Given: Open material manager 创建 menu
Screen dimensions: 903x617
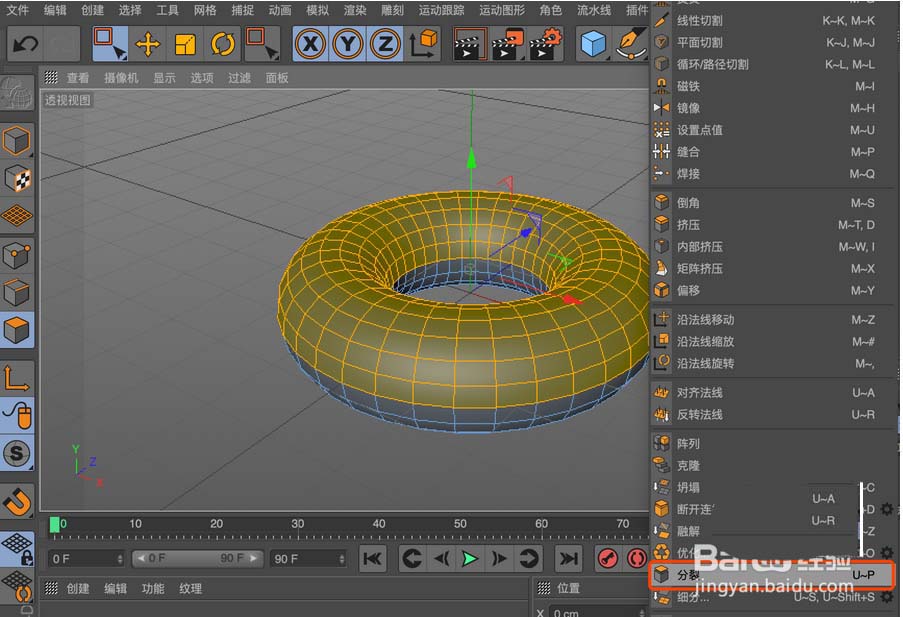Looking at the screenshot, I should 78,588.
